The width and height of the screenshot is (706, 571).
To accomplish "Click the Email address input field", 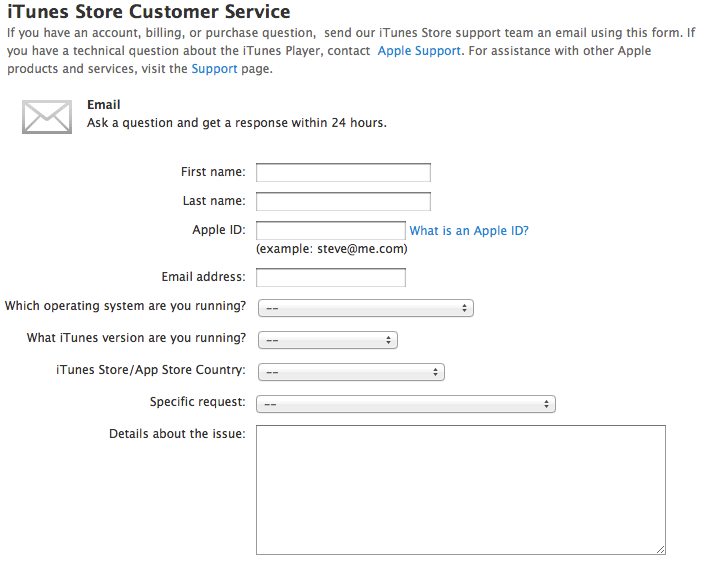I will tap(331, 277).
